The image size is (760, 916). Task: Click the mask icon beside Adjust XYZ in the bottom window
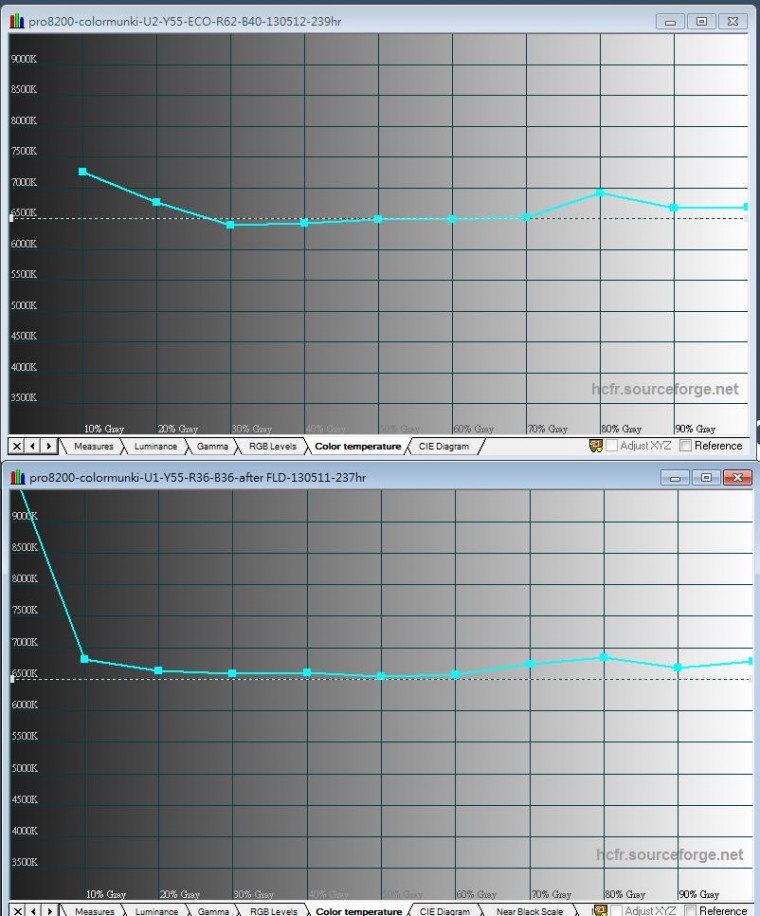600,910
